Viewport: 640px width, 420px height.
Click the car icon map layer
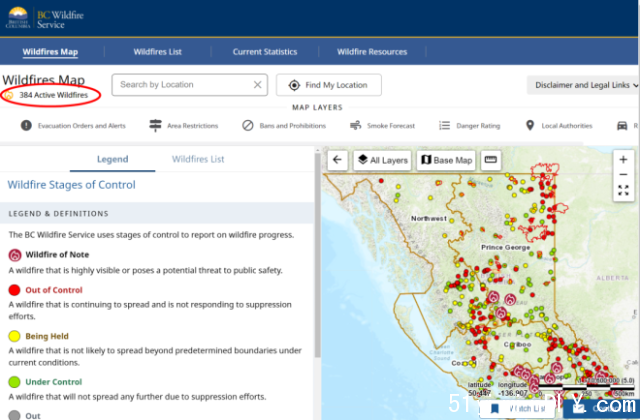[x=622, y=126]
